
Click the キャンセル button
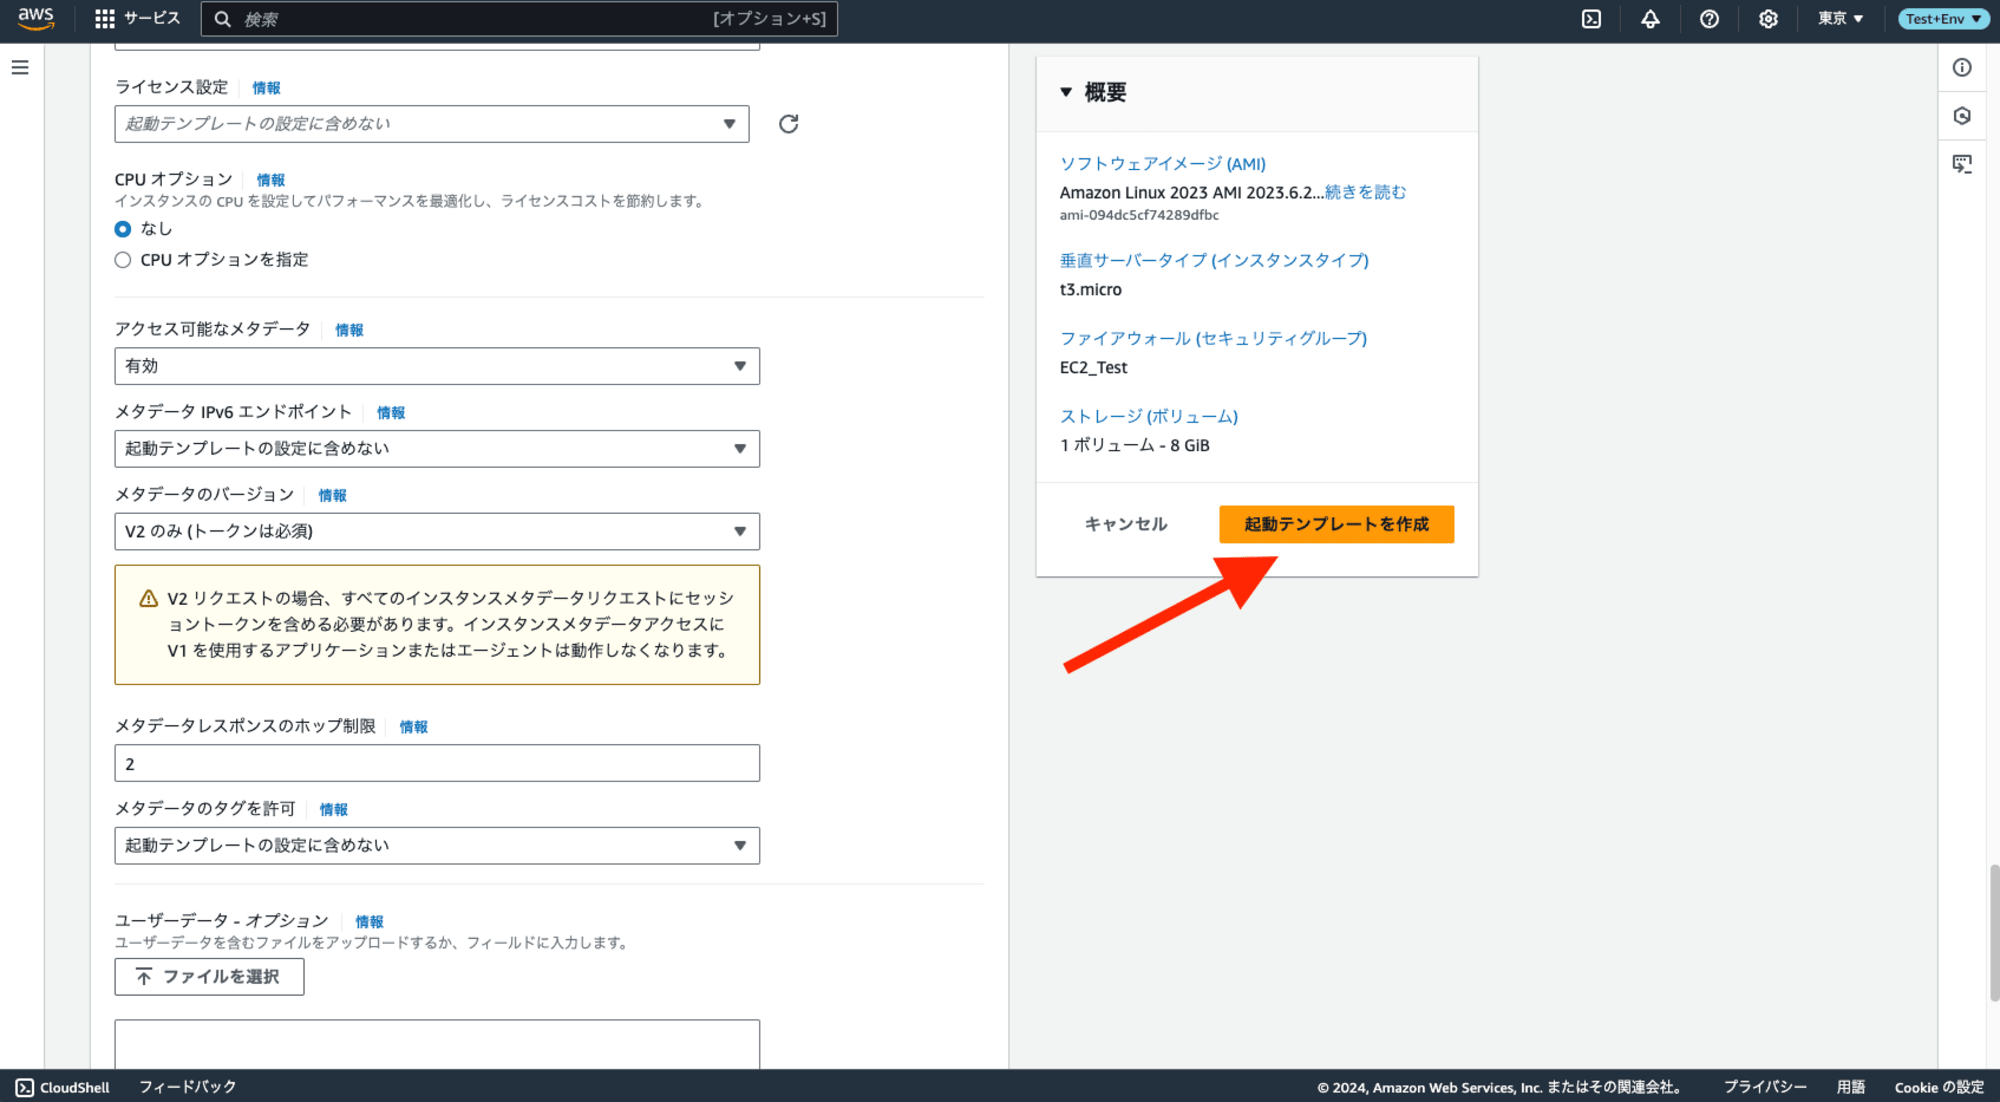click(x=1126, y=524)
